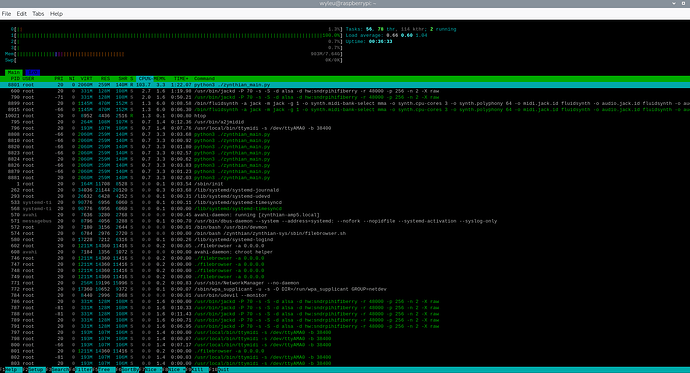The height and width of the screenshot is (373, 690).
Task: Click the Tasks summary line
Action: [x=401, y=29]
